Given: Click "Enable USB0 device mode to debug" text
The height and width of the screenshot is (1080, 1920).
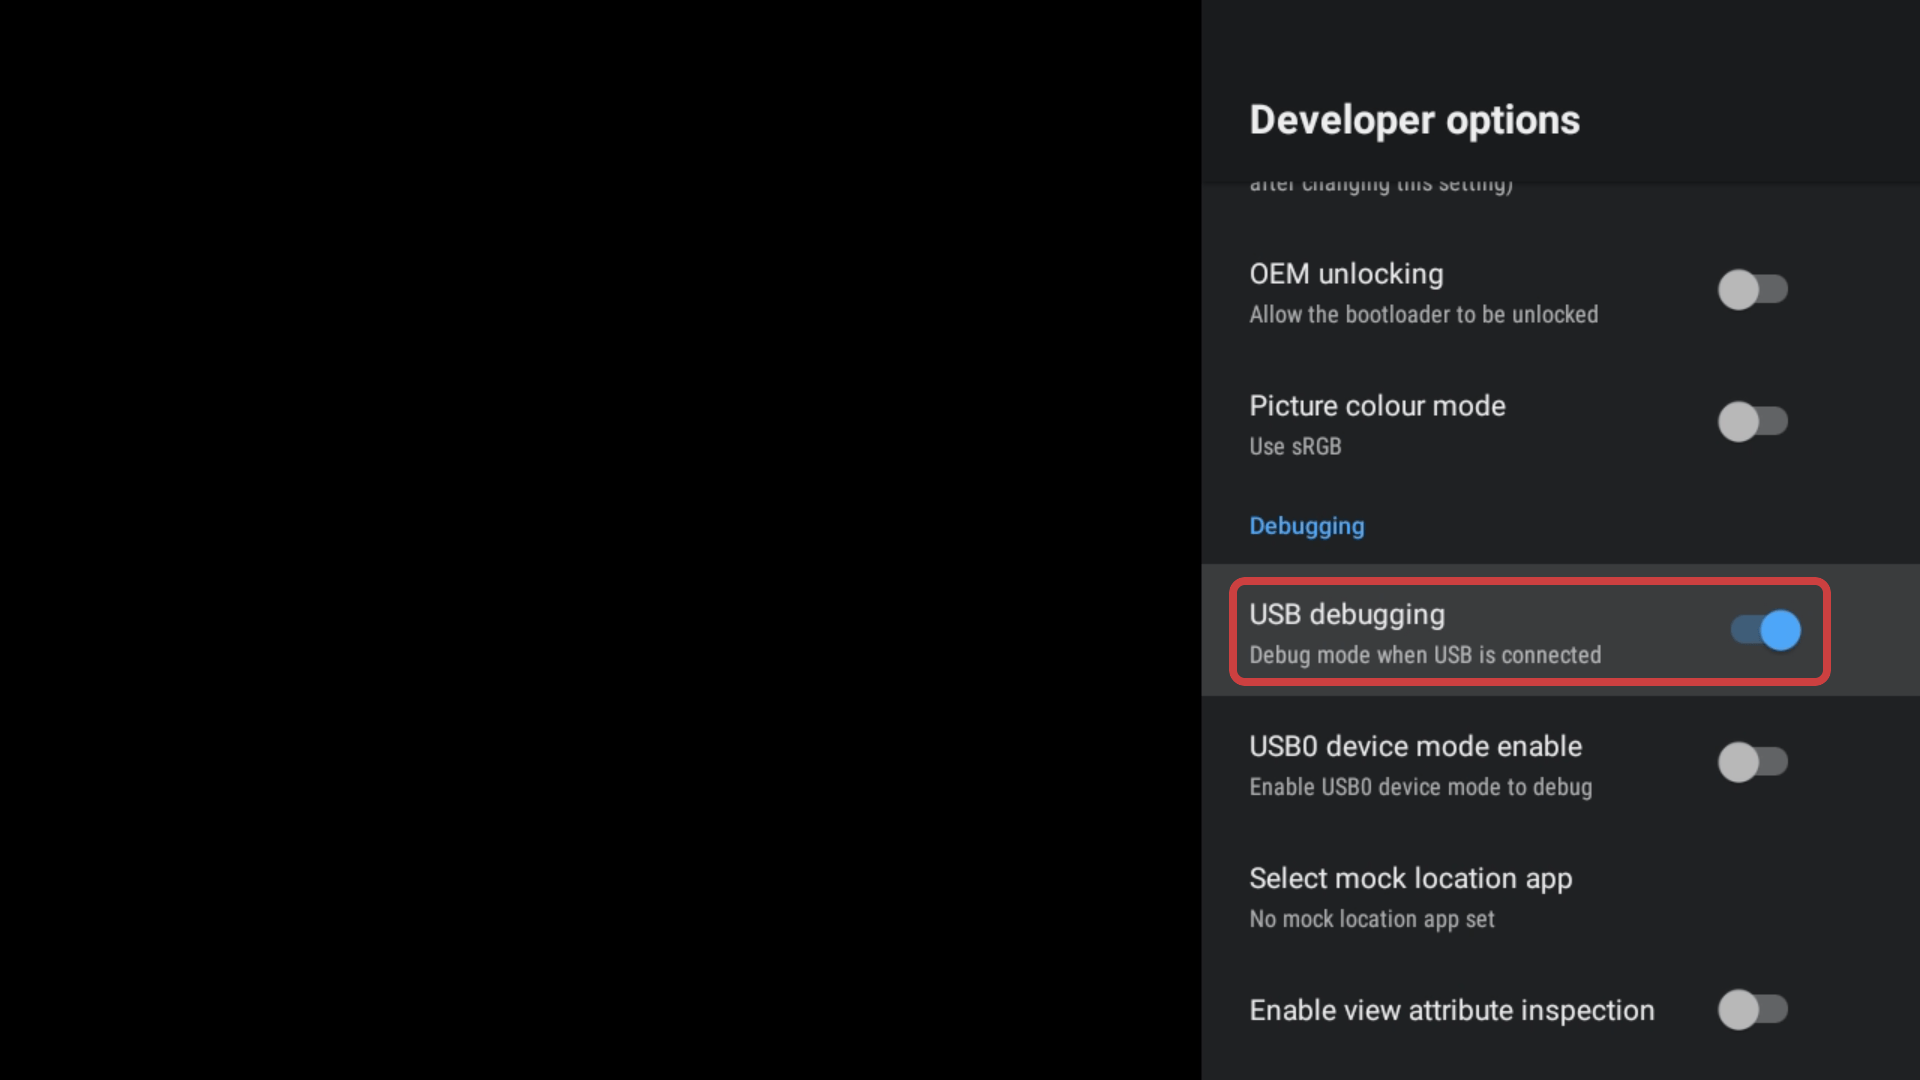Looking at the screenshot, I should point(1420,788).
